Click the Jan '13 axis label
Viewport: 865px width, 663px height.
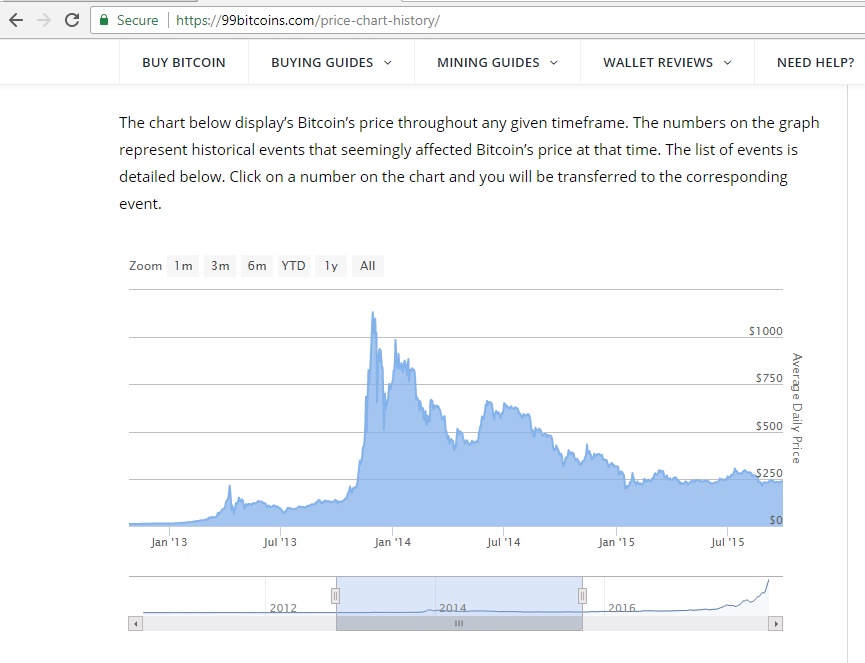[x=169, y=542]
